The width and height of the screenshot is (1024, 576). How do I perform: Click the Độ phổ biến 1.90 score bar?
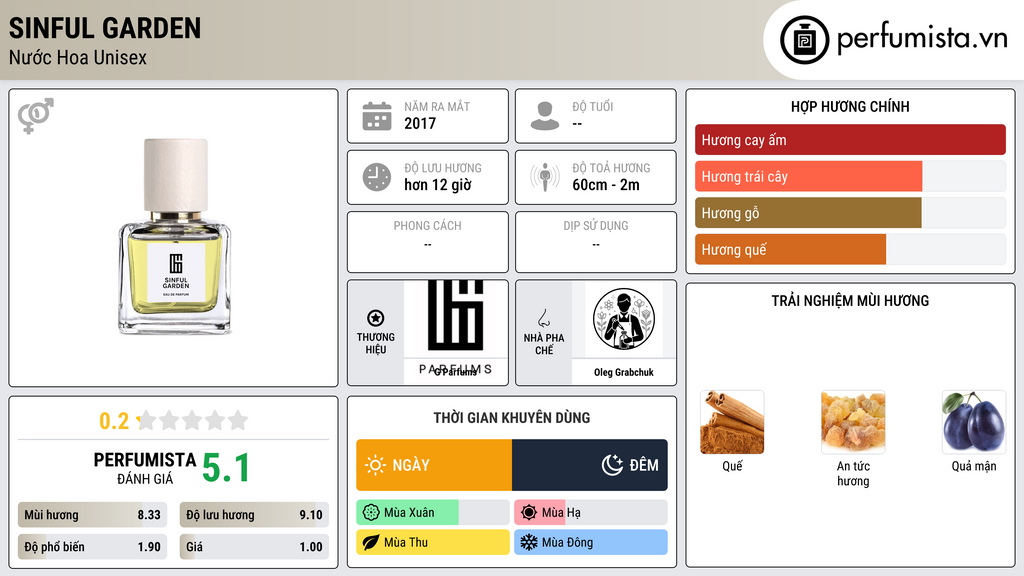(92, 547)
